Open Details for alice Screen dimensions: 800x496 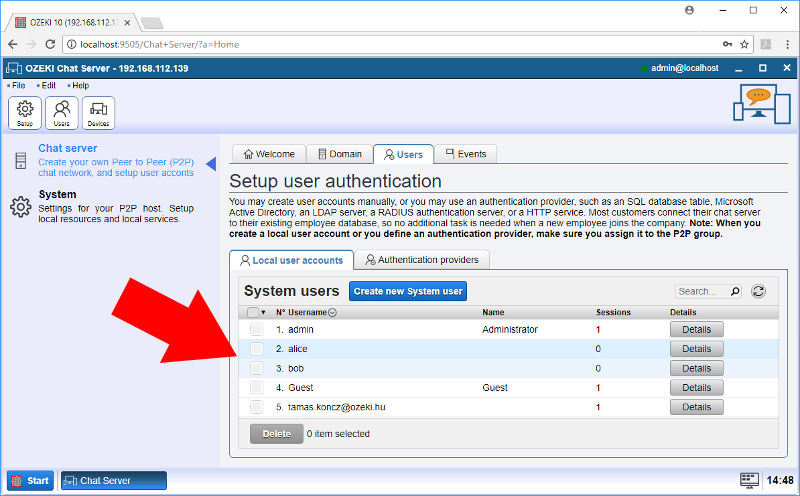coord(696,349)
